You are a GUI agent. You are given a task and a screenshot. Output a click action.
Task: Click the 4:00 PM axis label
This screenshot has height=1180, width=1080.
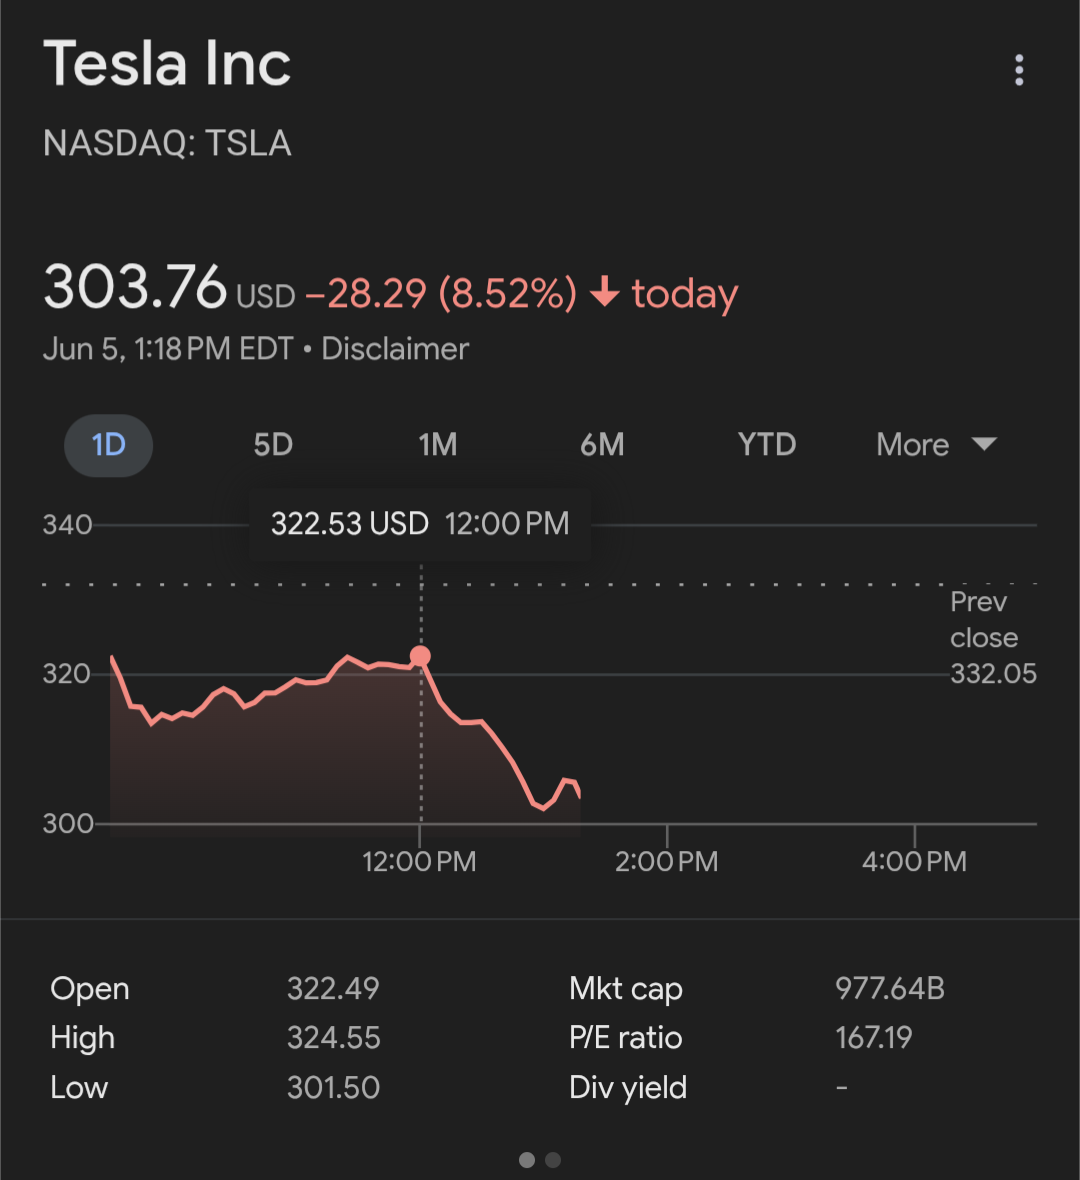click(914, 861)
